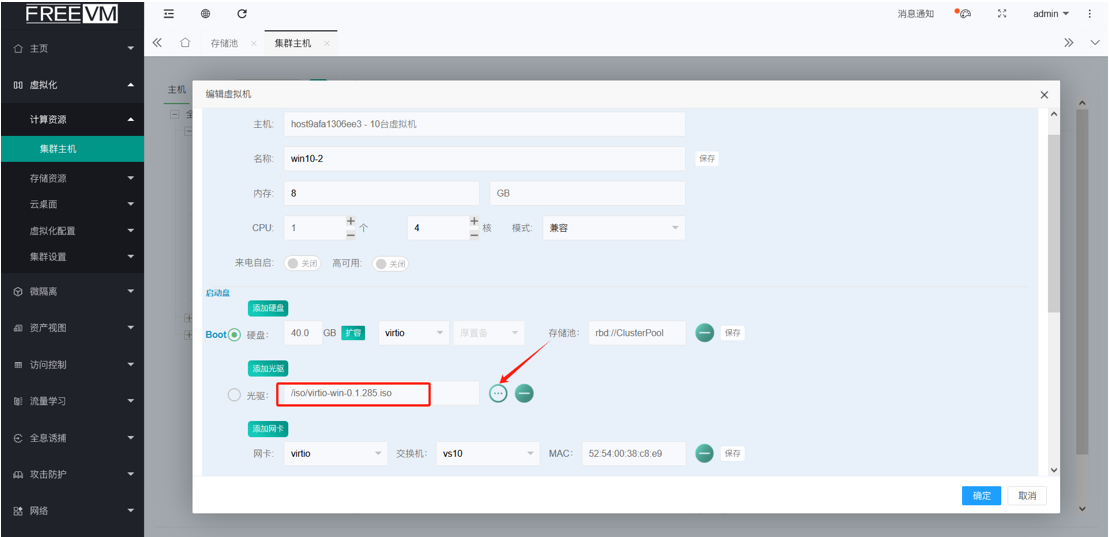
Task: Switch to the 存储池 tab
Action: pos(224,44)
